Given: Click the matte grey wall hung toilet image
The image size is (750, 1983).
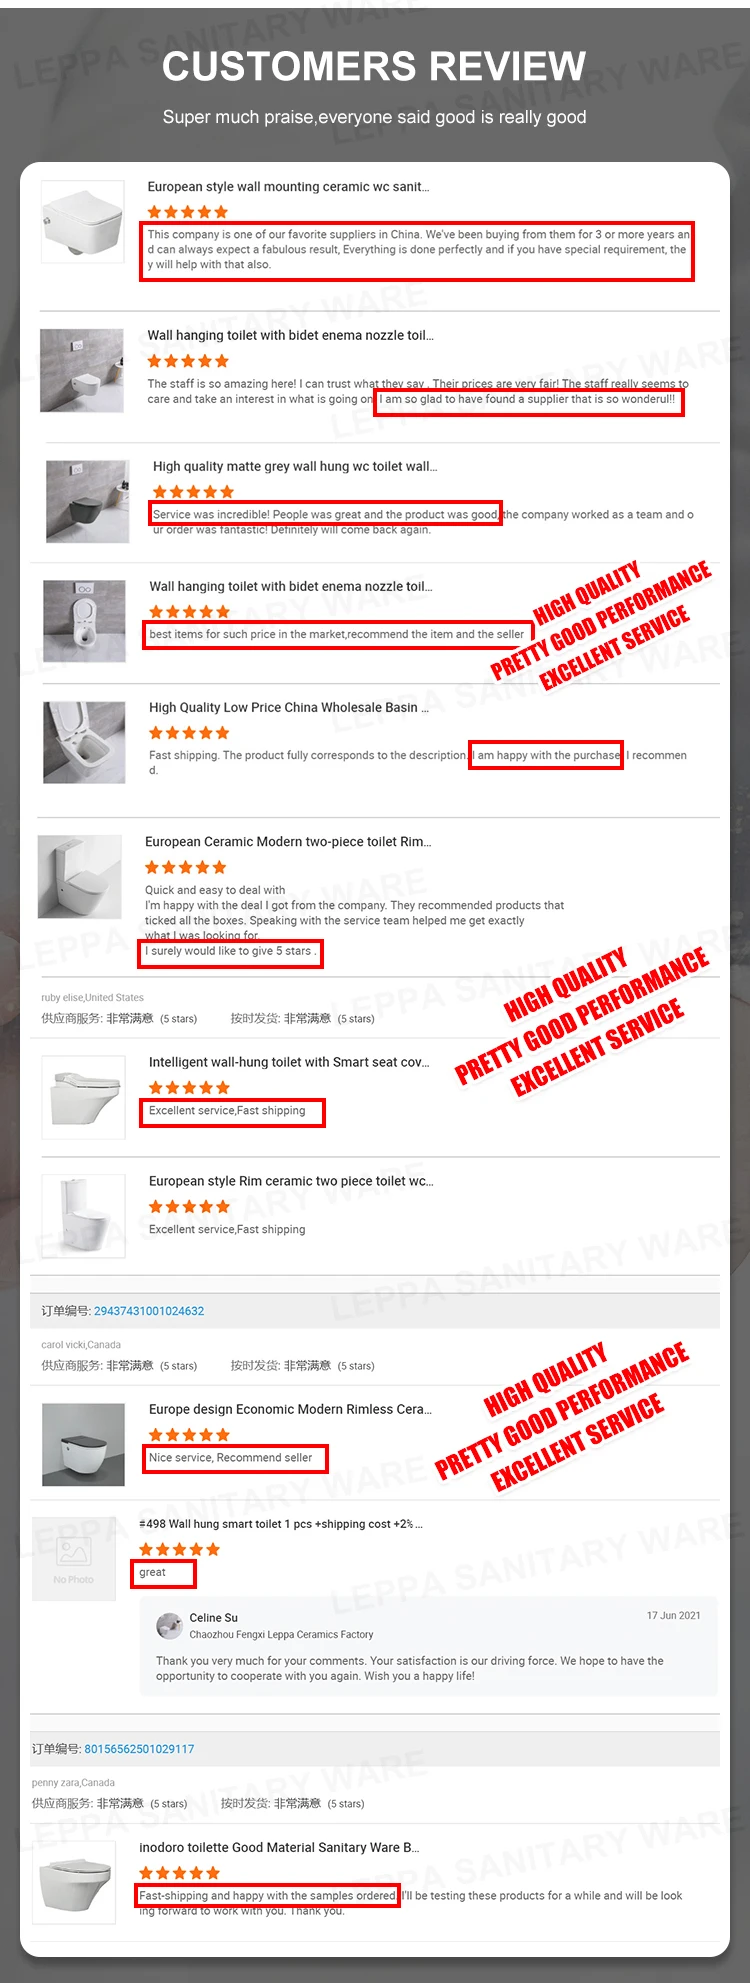Looking at the screenshot, I should click(88, 501).
